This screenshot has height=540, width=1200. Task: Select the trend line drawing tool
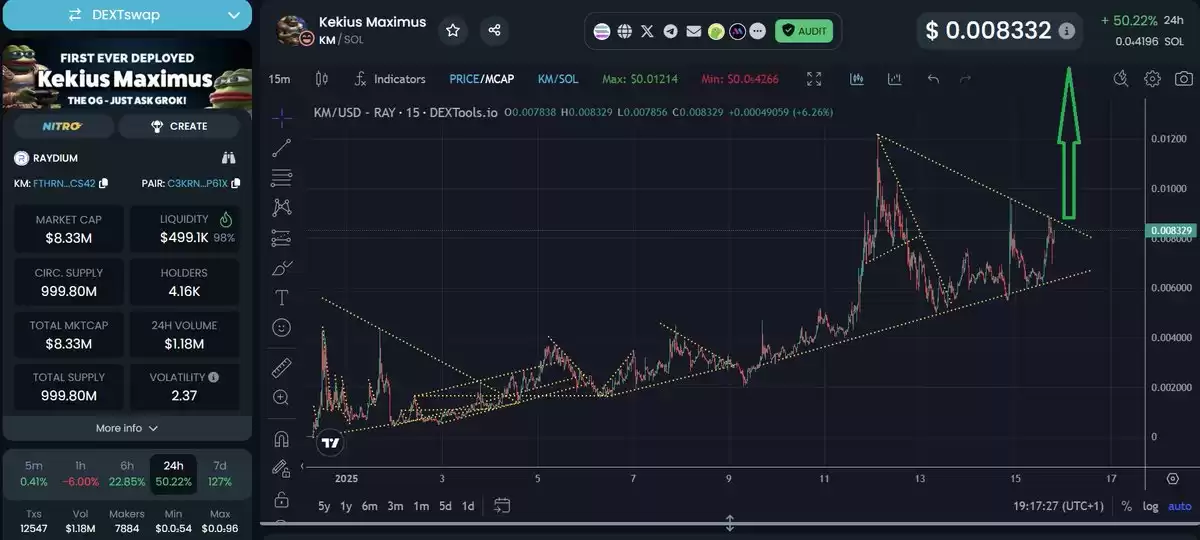(x=282, y=148)
